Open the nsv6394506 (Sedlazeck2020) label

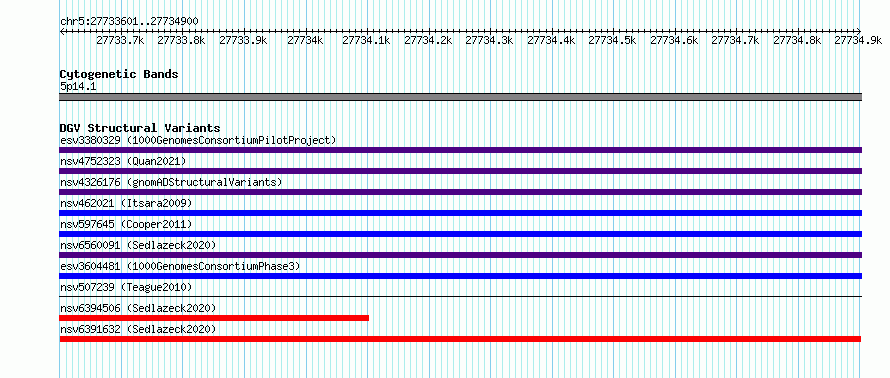point(138,308)
